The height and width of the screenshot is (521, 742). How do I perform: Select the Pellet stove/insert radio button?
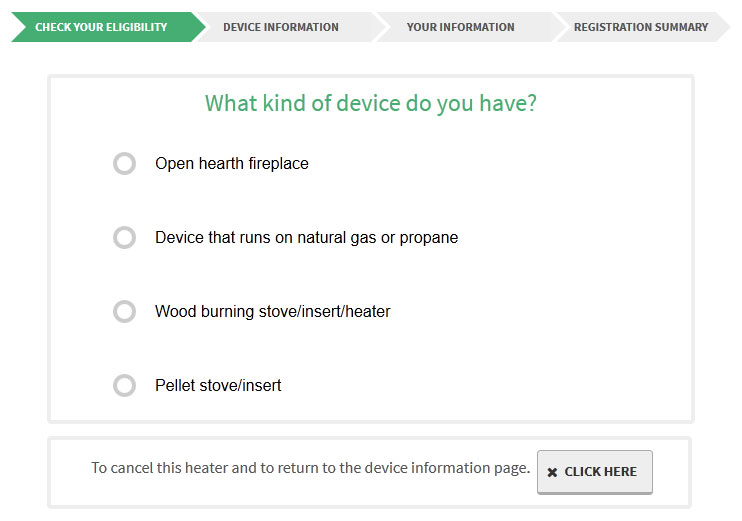click(124, 385)
